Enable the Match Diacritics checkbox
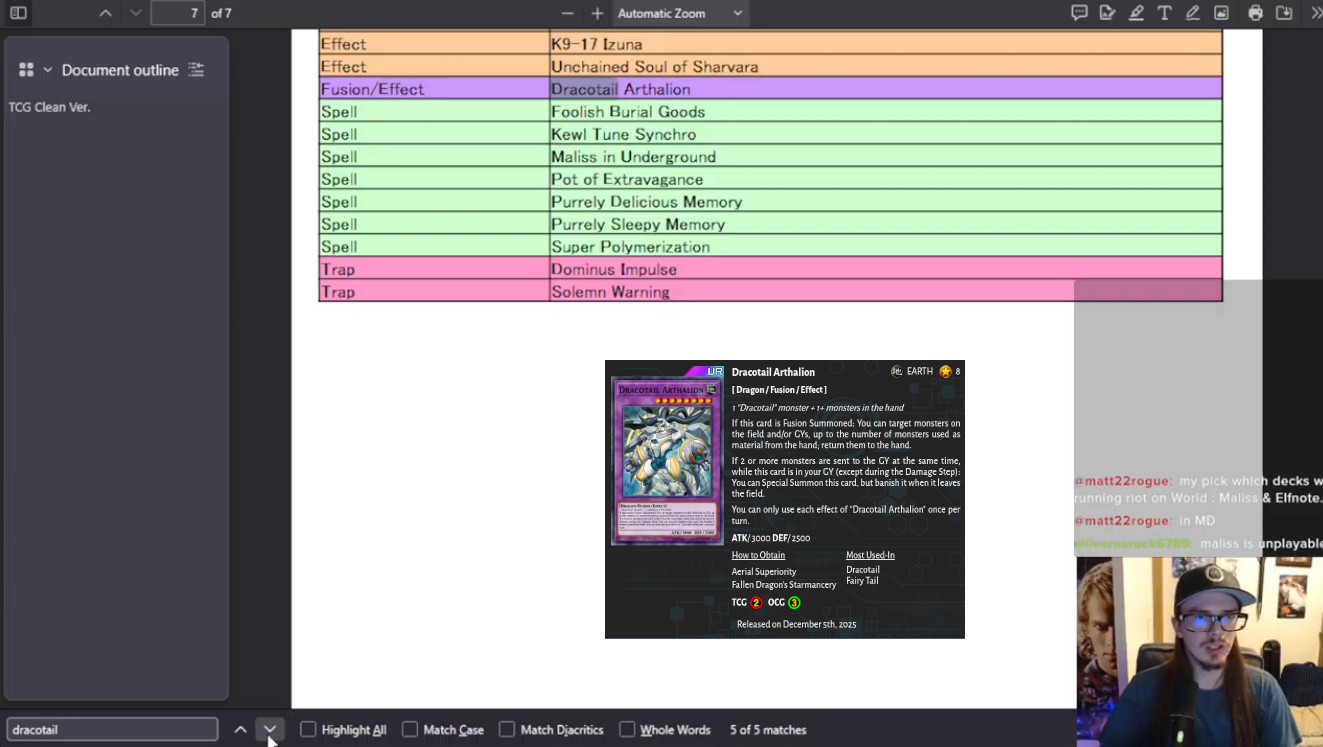Screen dimensions: 1323x747 click(x=507, y=730)
